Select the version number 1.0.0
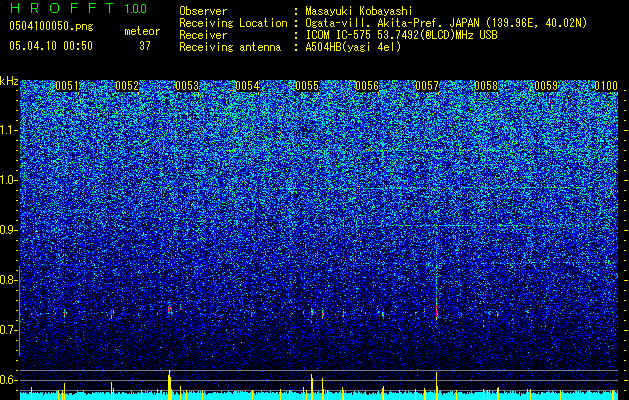629x400 pixels. (135, 9)
